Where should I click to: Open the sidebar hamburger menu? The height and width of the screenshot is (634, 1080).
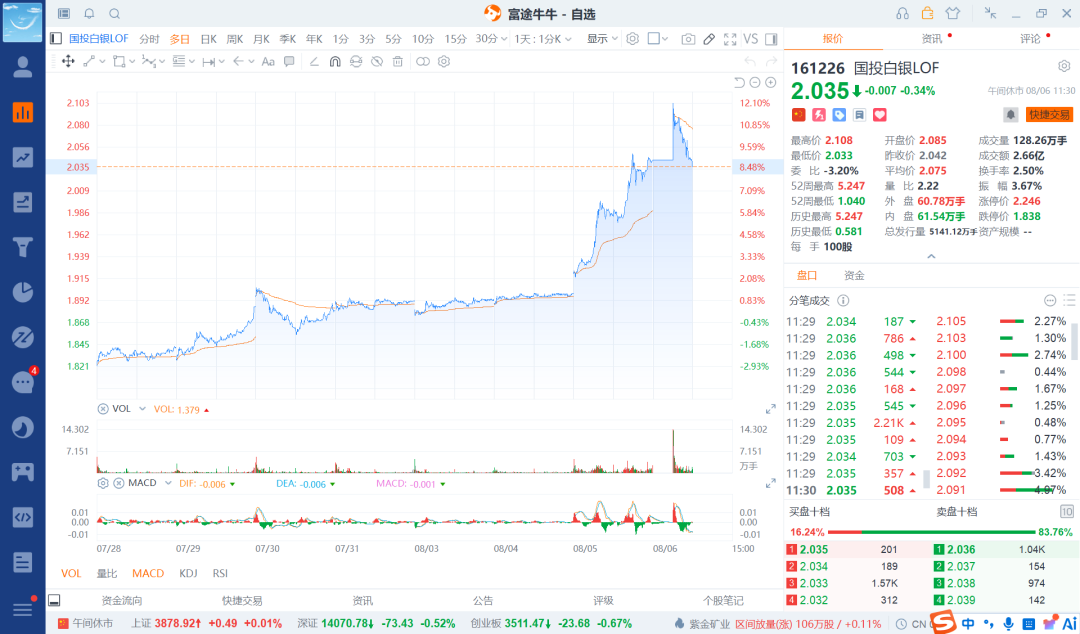[x=23, y=609]
